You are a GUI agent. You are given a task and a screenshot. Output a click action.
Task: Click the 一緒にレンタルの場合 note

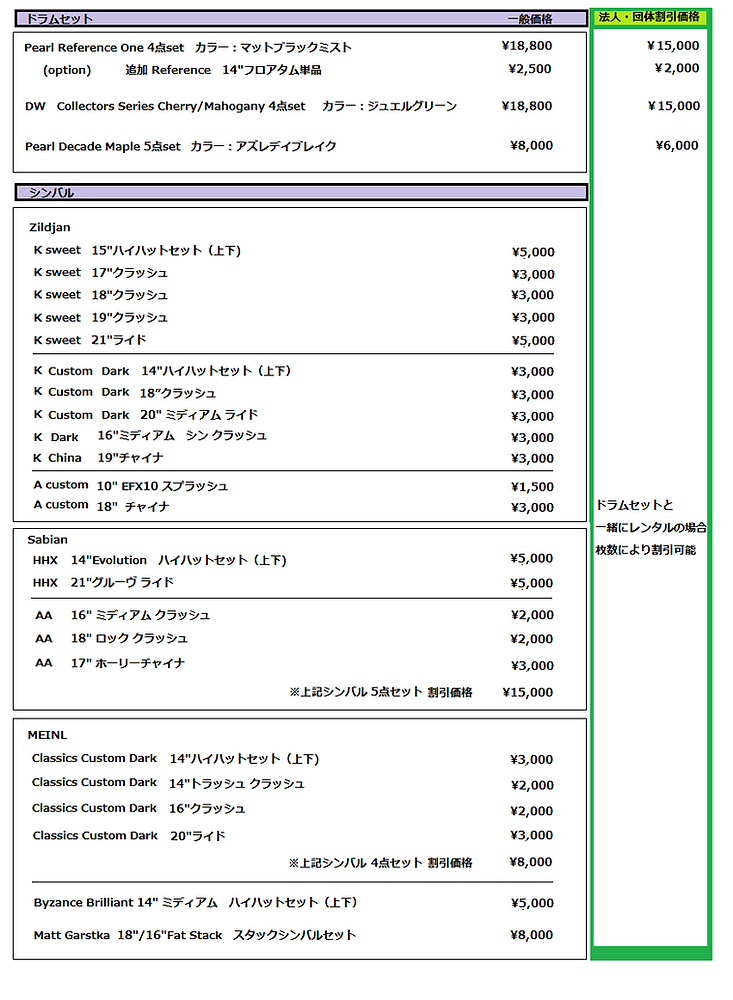[x=651, y=527]
